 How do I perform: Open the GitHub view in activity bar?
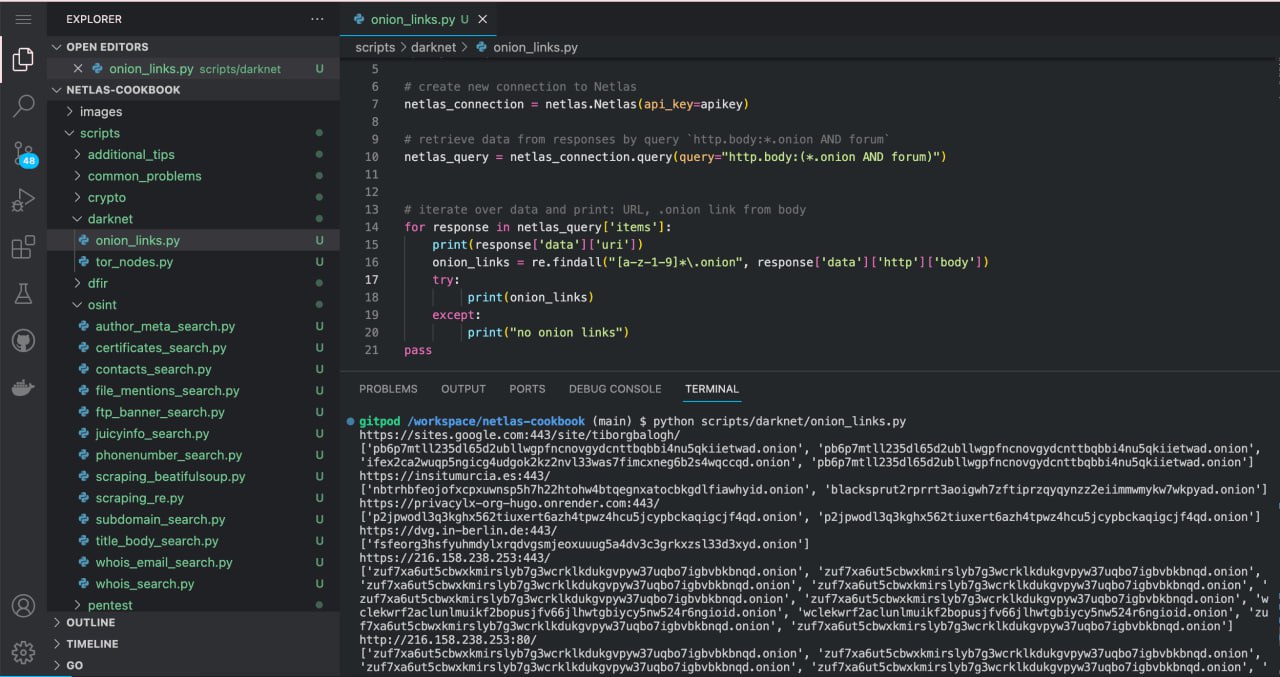tap(23, 341)
